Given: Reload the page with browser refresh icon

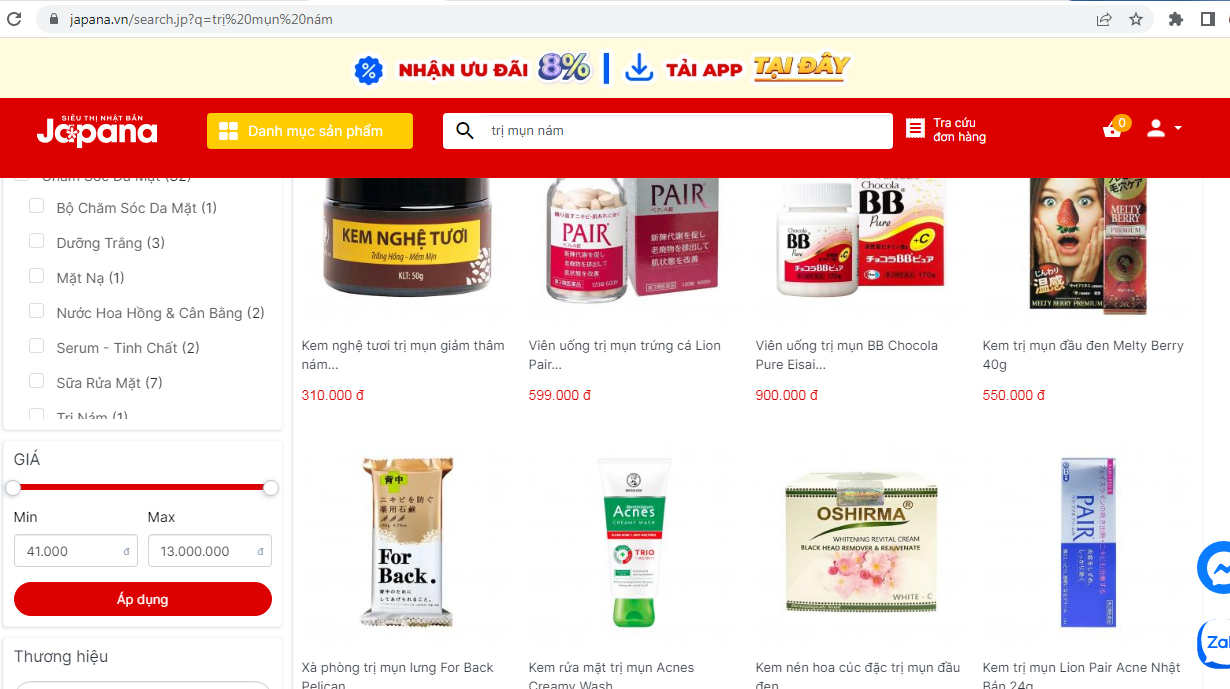Looking at the screenshot, I should (x=14, y=19).
